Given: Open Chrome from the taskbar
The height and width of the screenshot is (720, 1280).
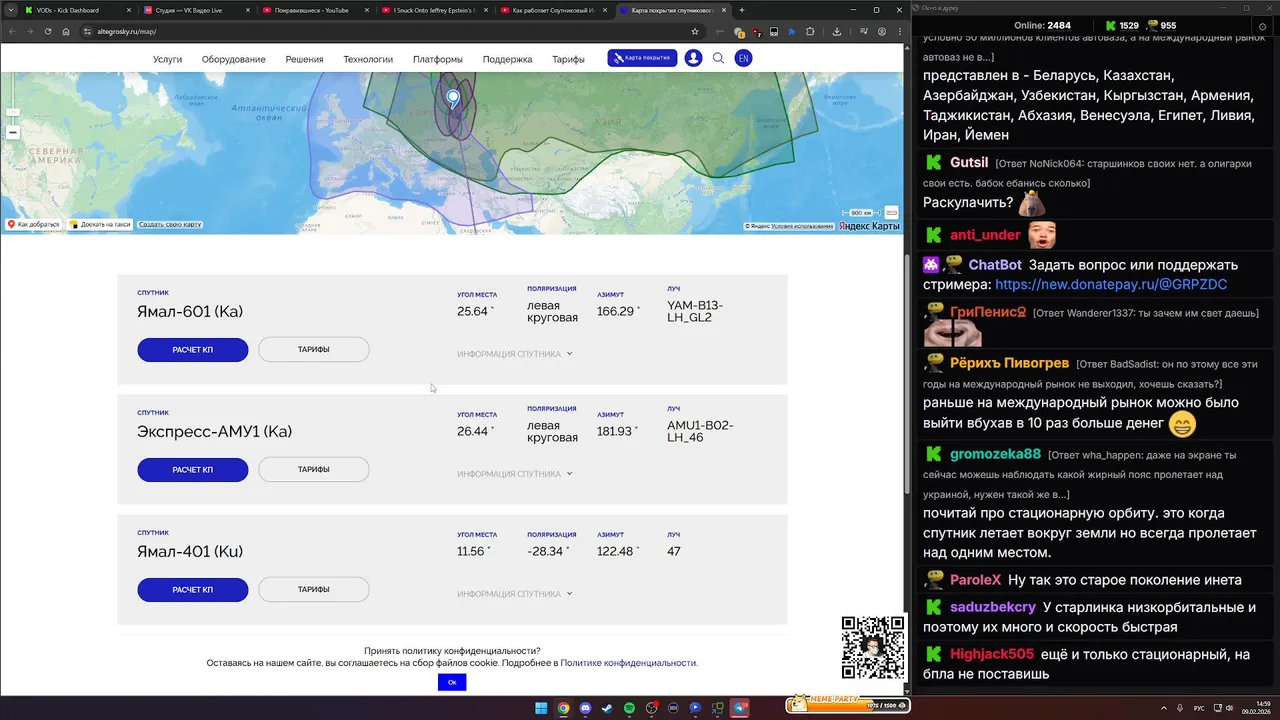Looking at the screenshot, I should pos(563,708).
